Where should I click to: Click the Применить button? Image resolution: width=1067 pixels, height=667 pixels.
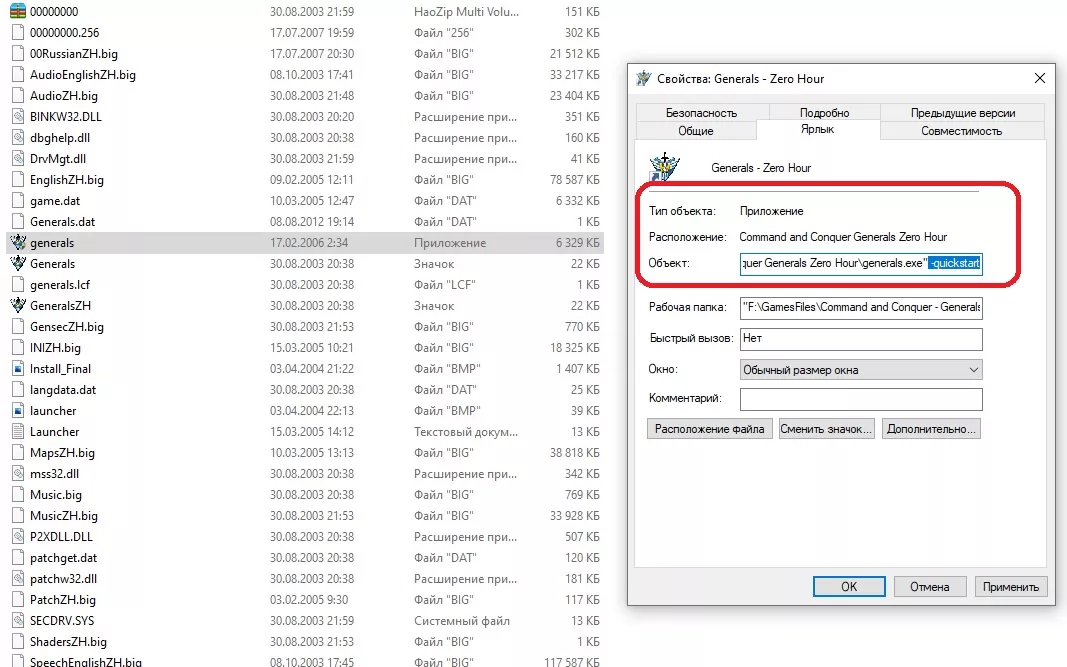tap(1011, 587)
